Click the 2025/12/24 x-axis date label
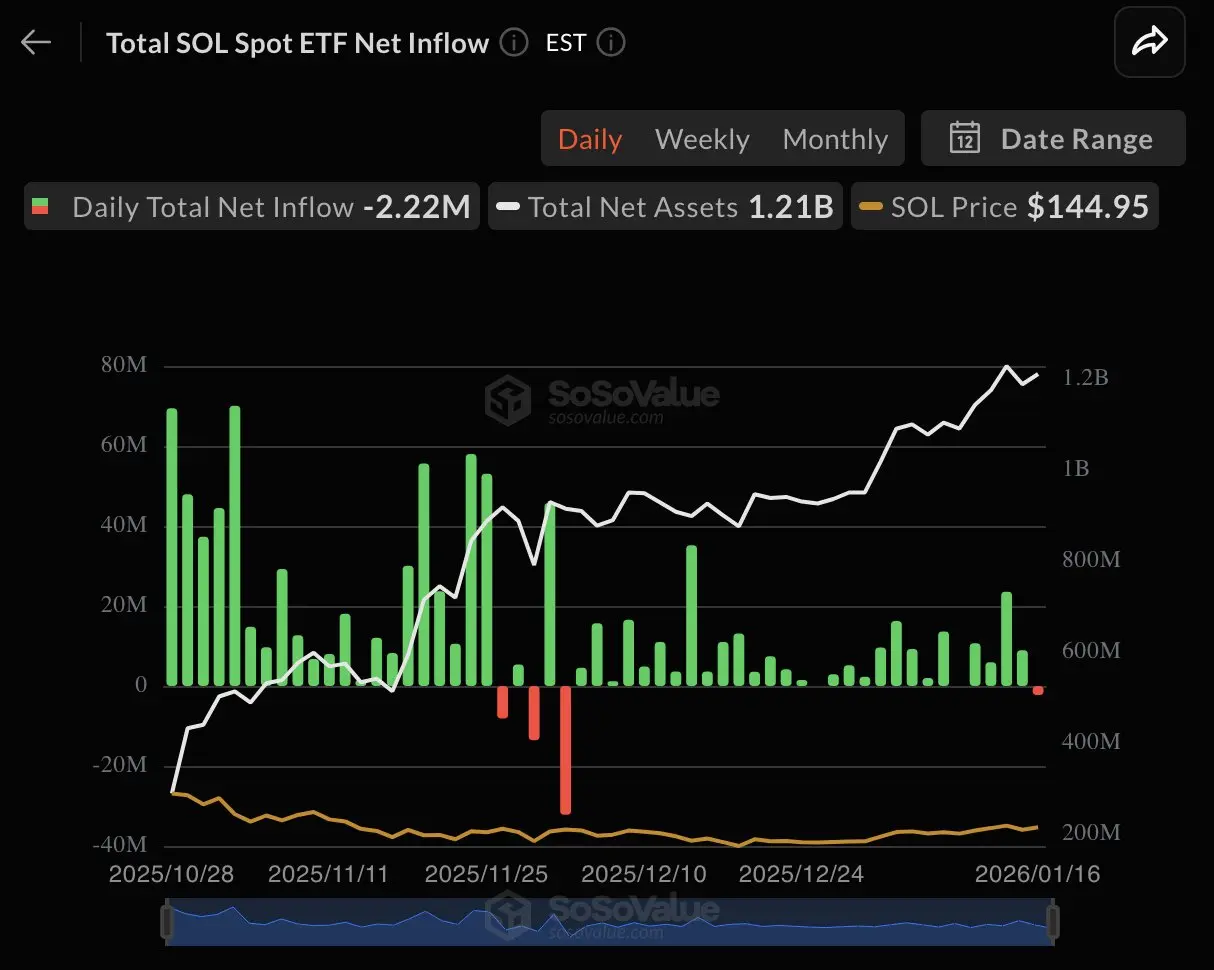The image size is (1214, 970). [x=801, y=874]
